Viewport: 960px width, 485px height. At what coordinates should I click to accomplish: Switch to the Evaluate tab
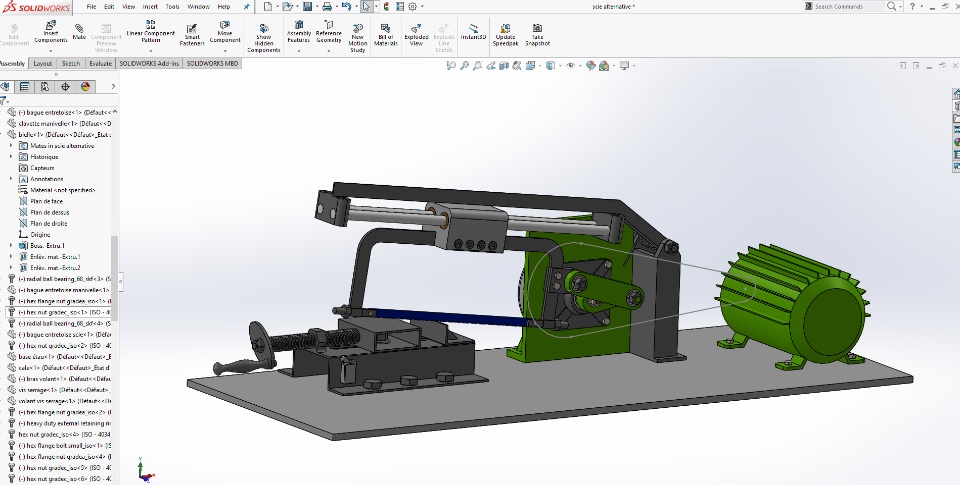click(x=100, y=63)
